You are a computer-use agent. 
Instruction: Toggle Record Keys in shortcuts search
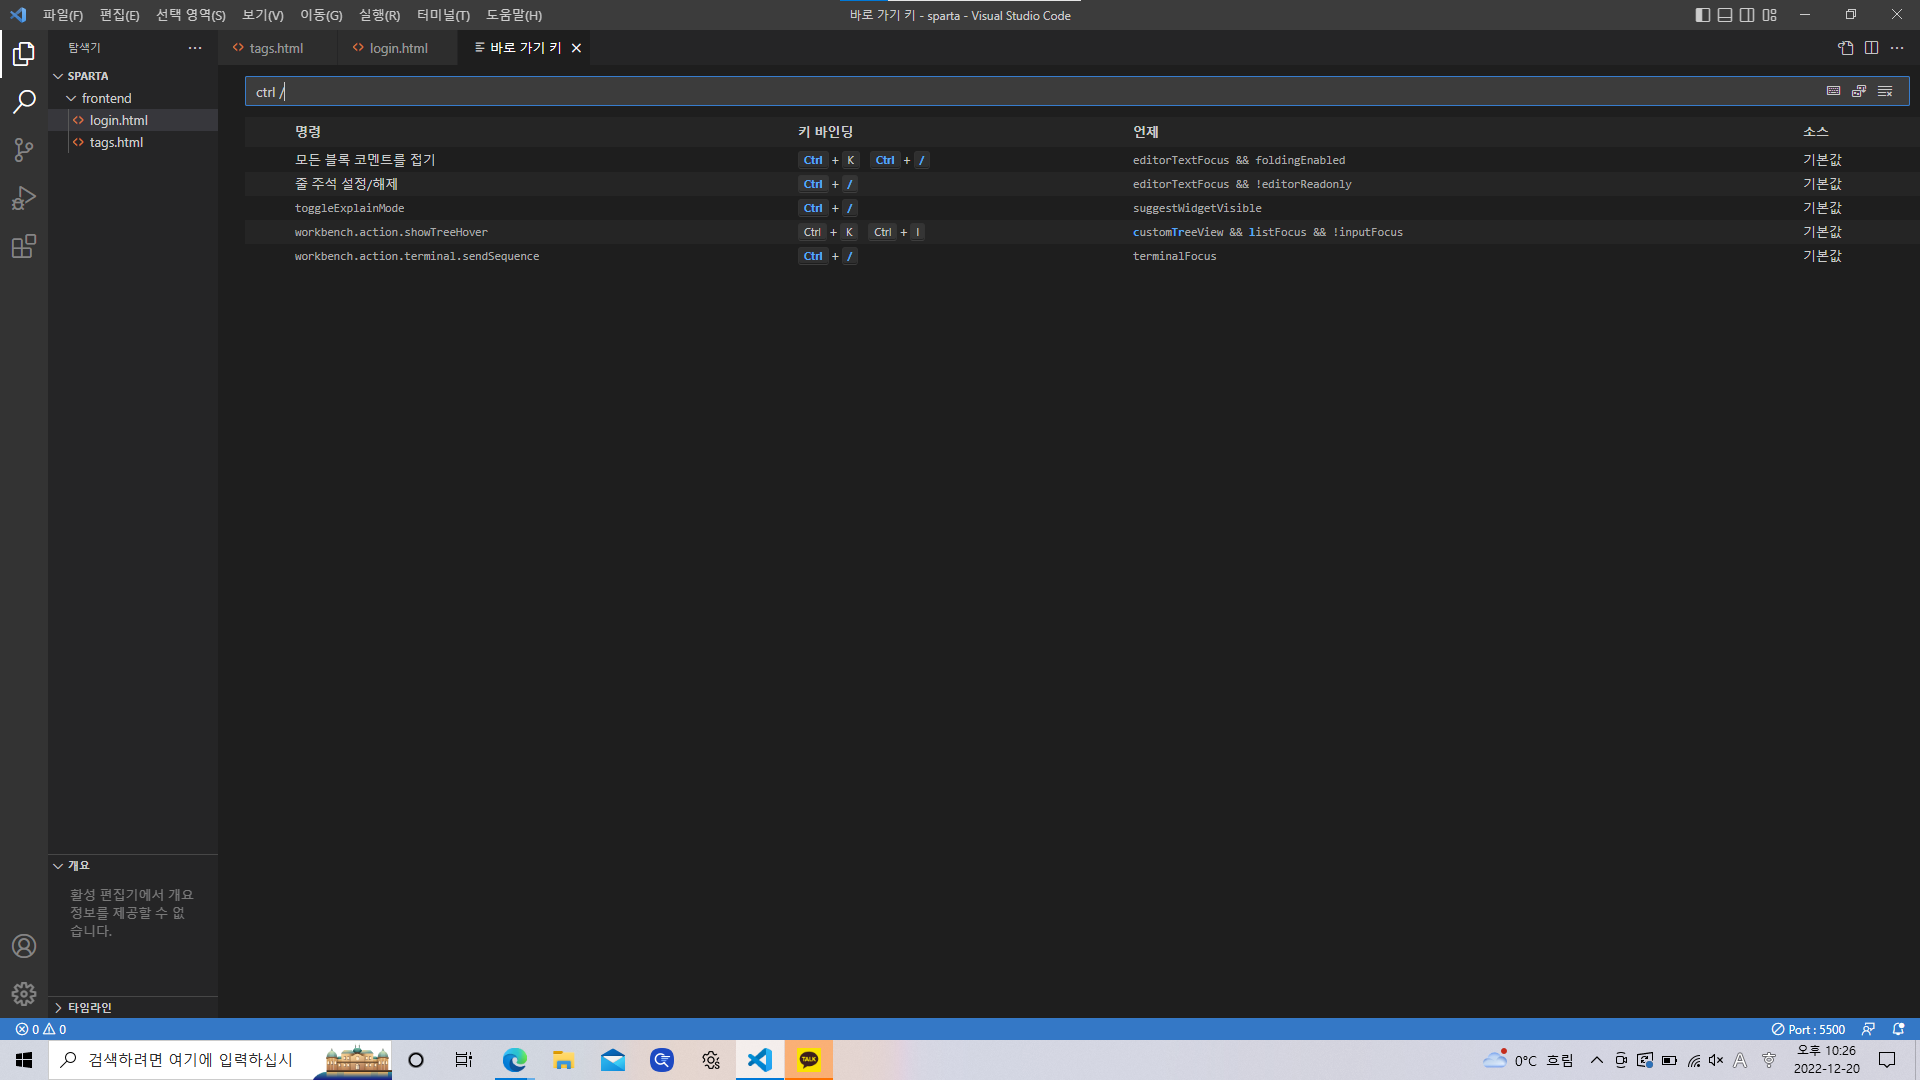click(x=1833, y=91)
